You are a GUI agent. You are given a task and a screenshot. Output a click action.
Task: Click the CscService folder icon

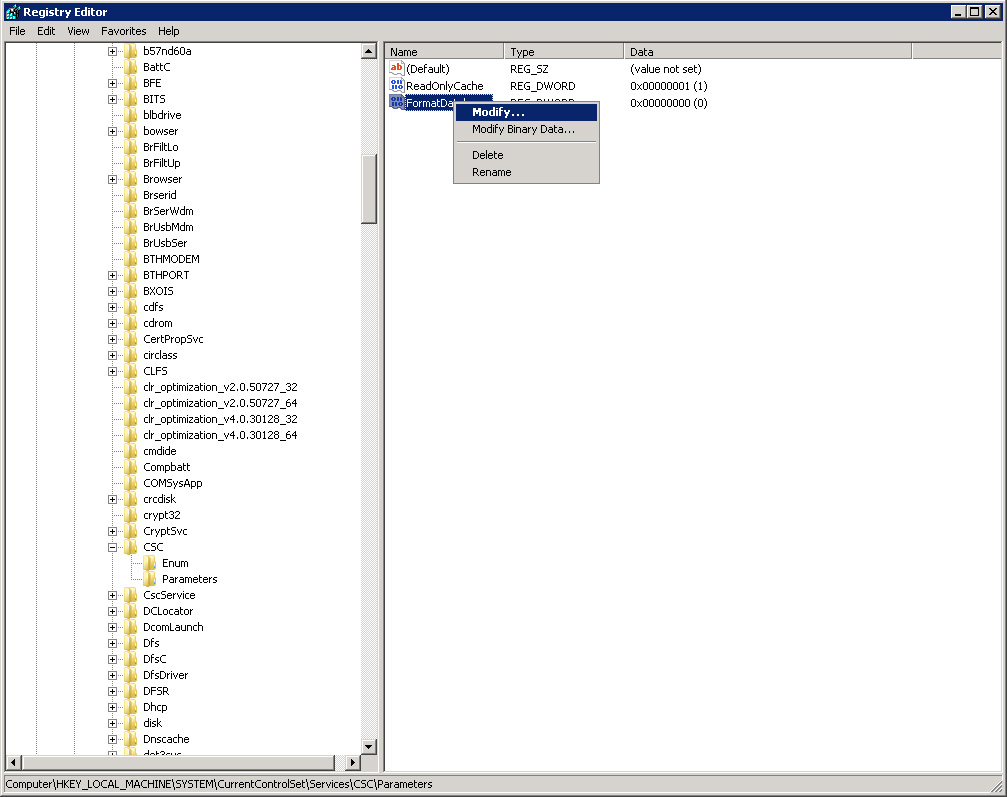point(130,595)
